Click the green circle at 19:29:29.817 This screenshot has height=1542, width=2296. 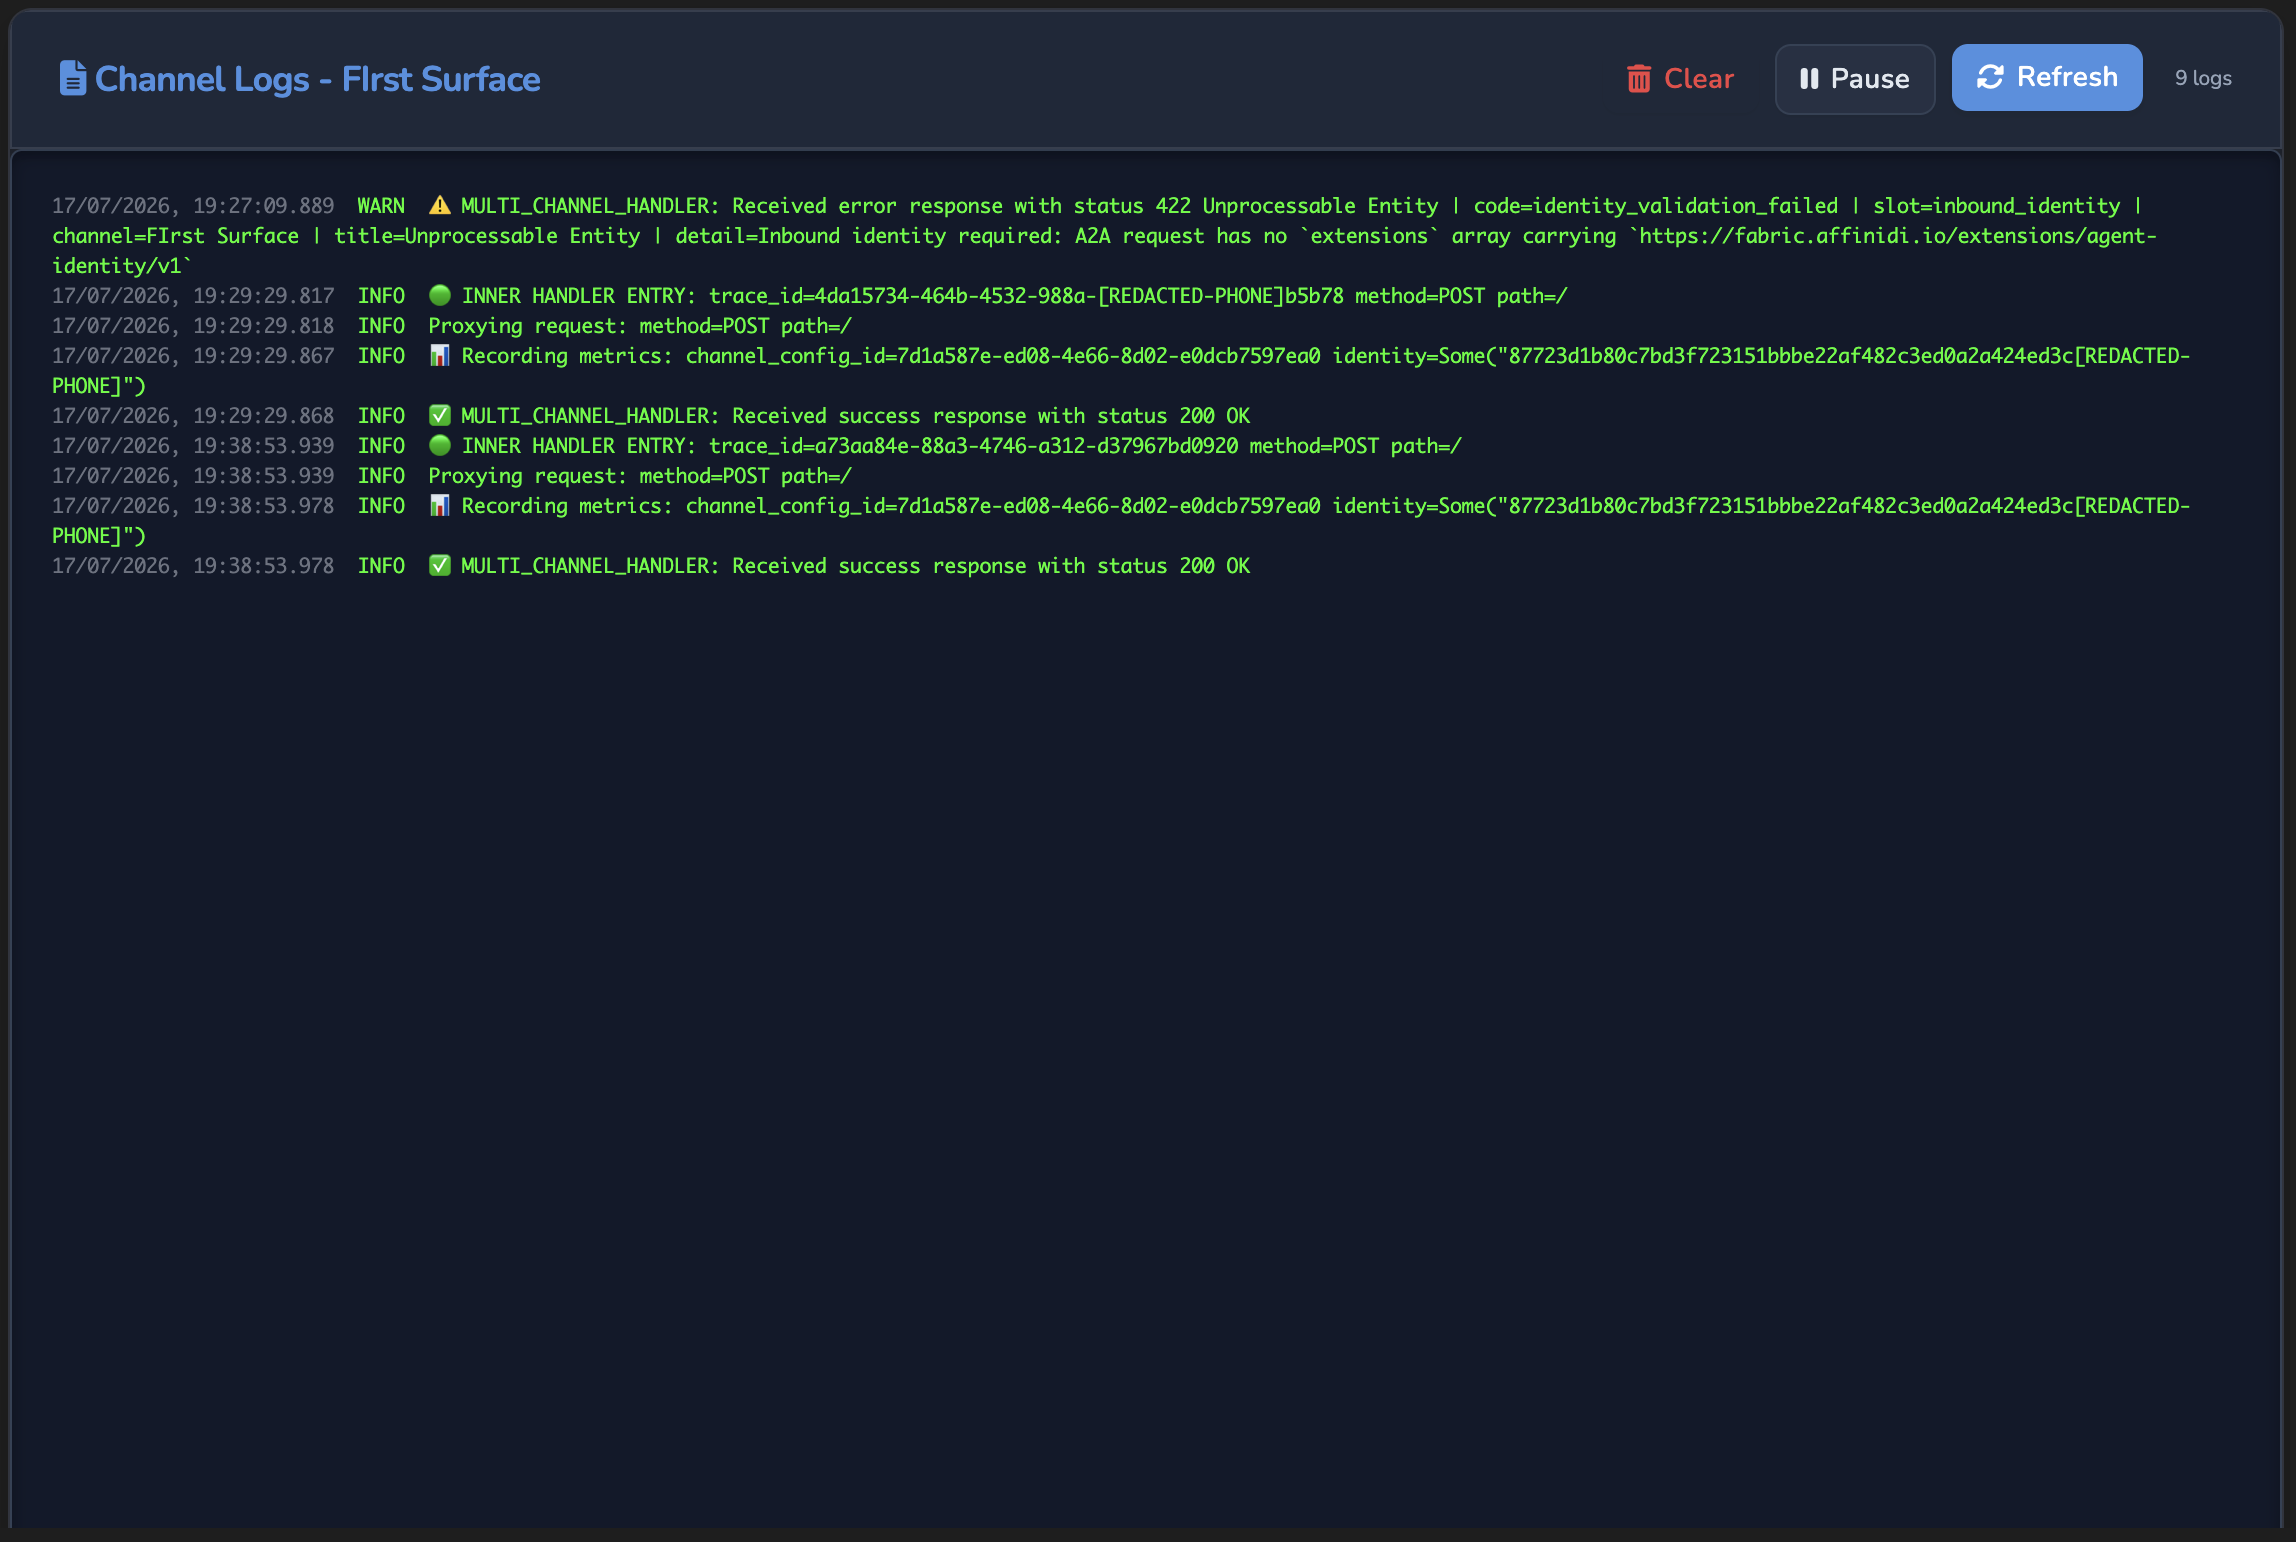(439, 295)
